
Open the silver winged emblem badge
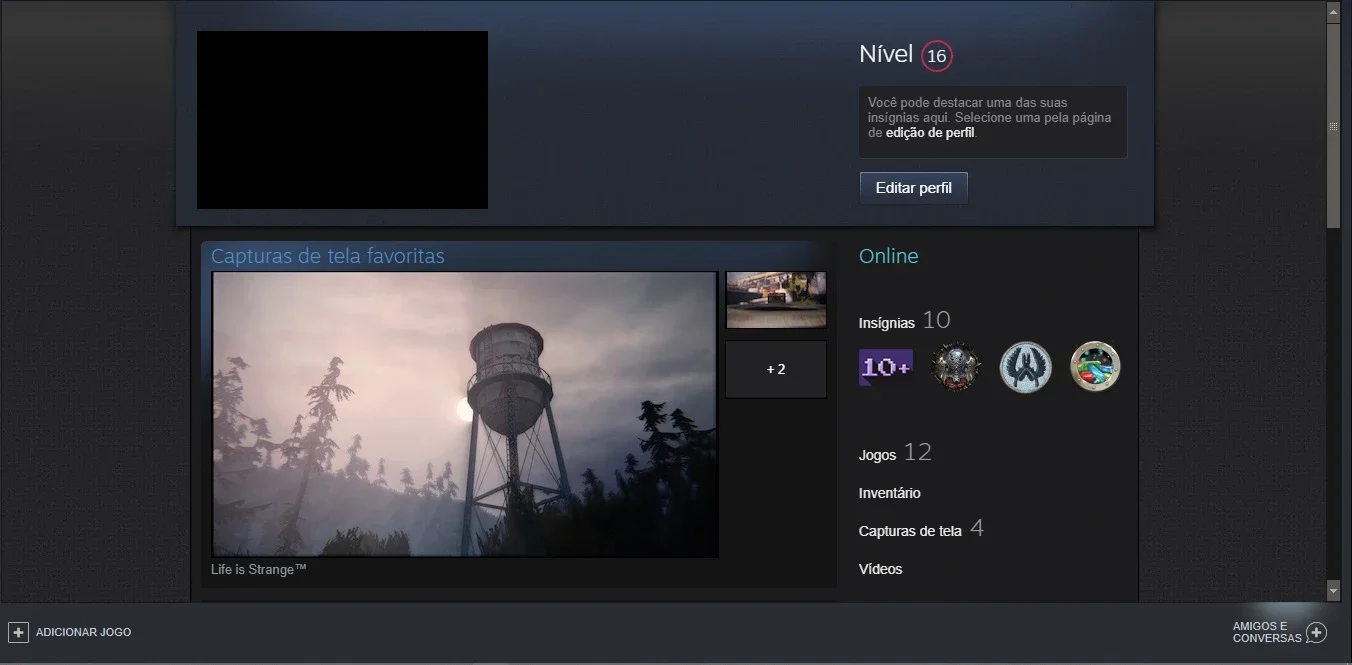[x=1026, y=367]
